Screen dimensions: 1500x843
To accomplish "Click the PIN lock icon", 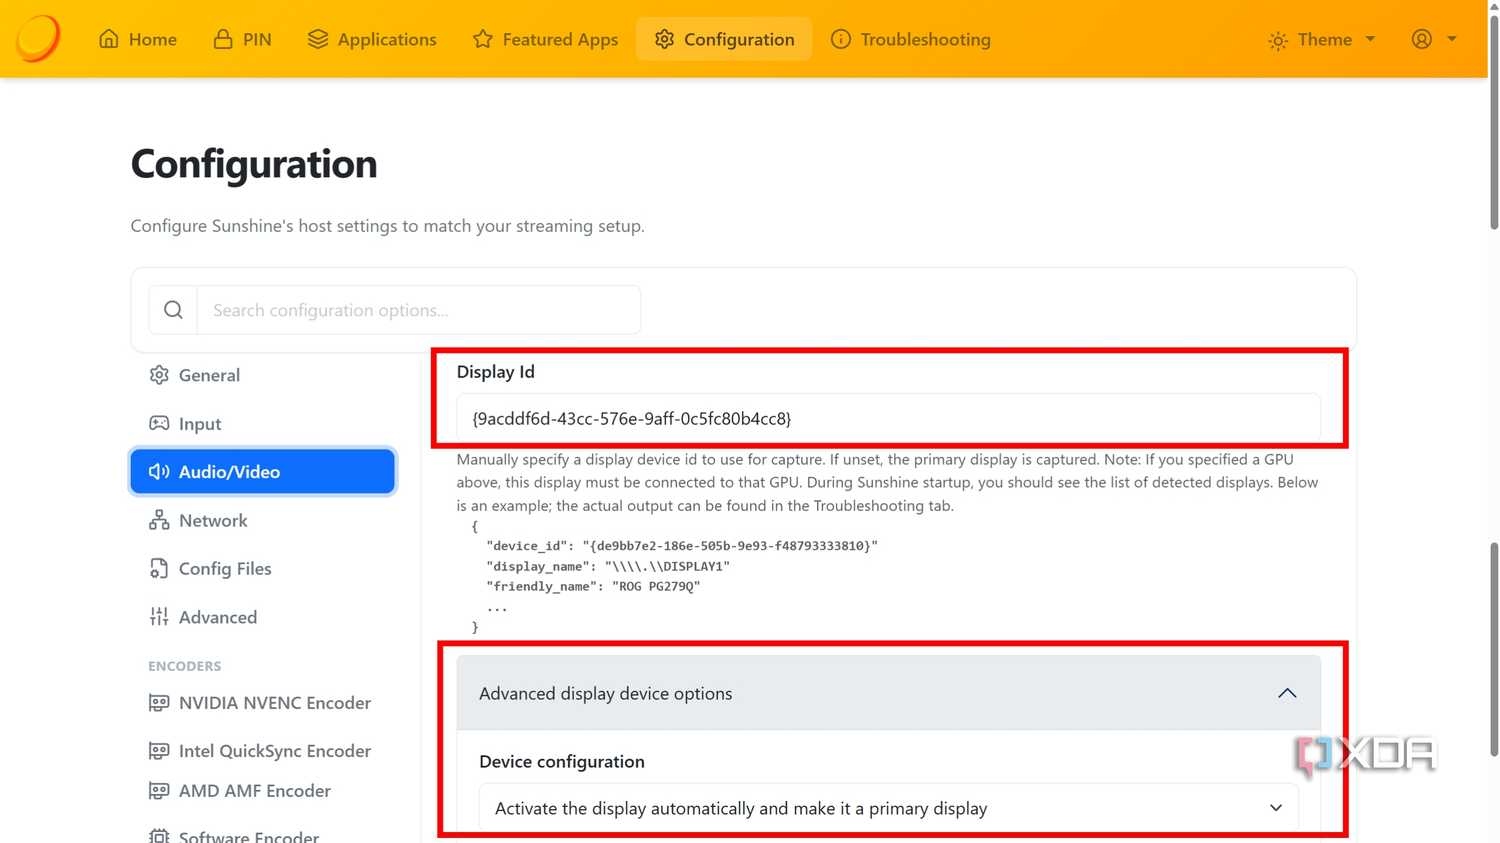I will pyautogui.click(x=223, y=39).
